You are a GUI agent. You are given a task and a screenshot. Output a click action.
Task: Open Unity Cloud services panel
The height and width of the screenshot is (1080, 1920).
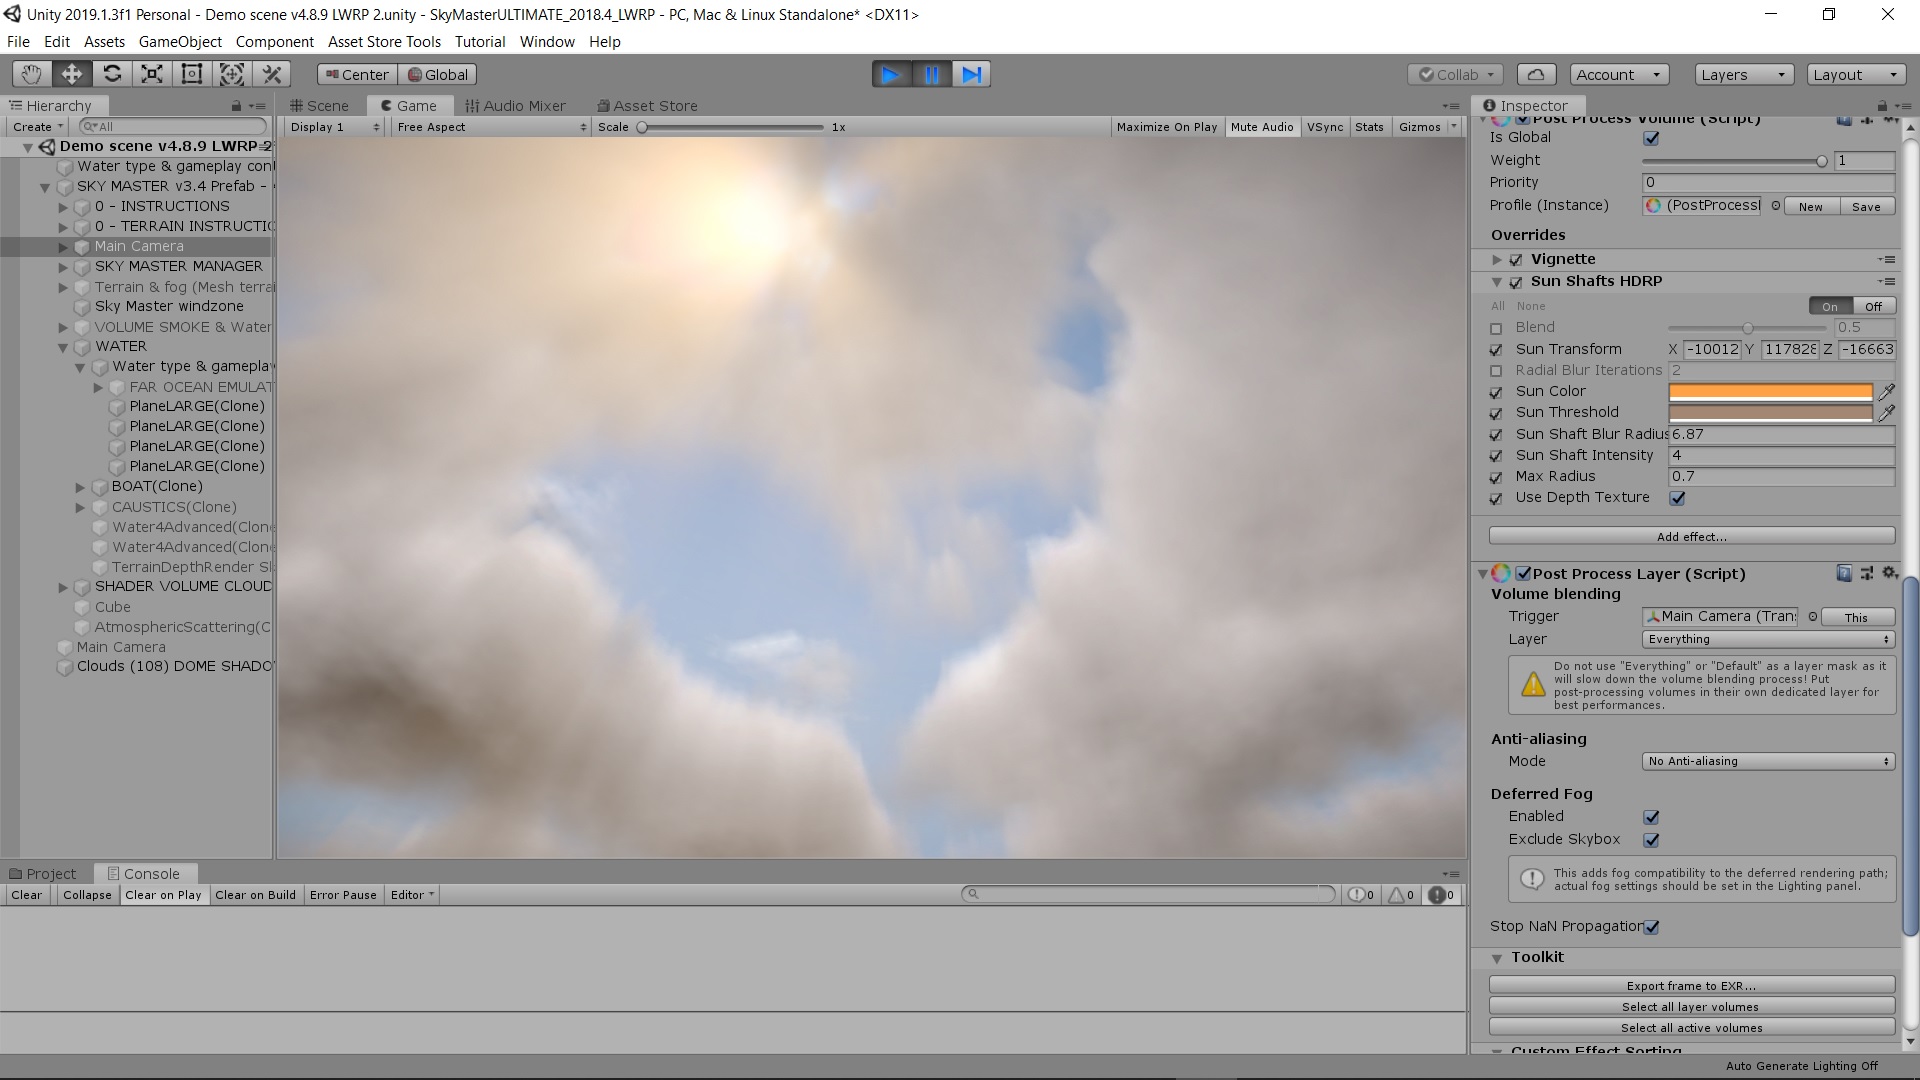1536,73
